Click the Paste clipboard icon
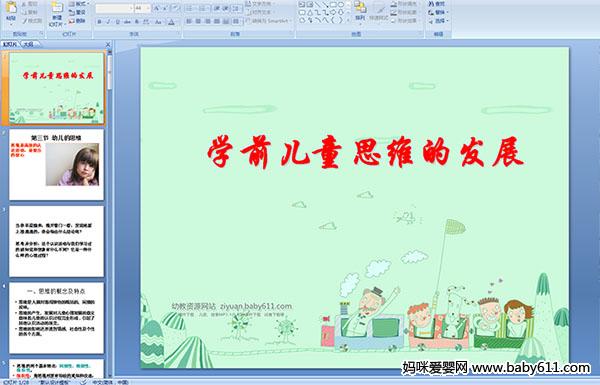Image resolution: width=600 pixels, height=385 pixels. point(11,11)
